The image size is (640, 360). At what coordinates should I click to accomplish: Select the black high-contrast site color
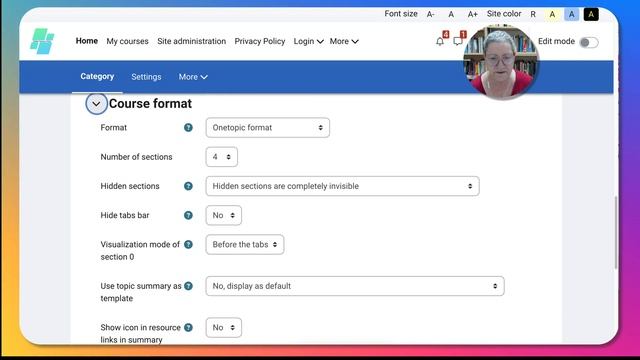(x=591, y=14)
